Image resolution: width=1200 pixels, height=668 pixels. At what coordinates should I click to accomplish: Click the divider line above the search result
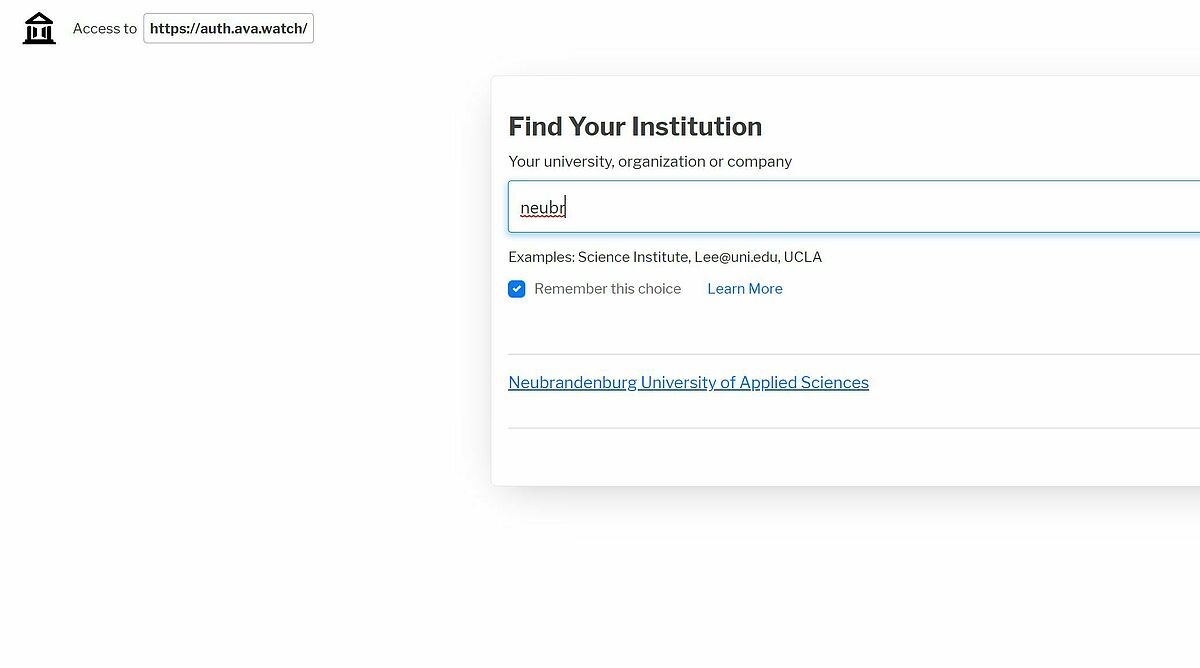click(854, 354)
